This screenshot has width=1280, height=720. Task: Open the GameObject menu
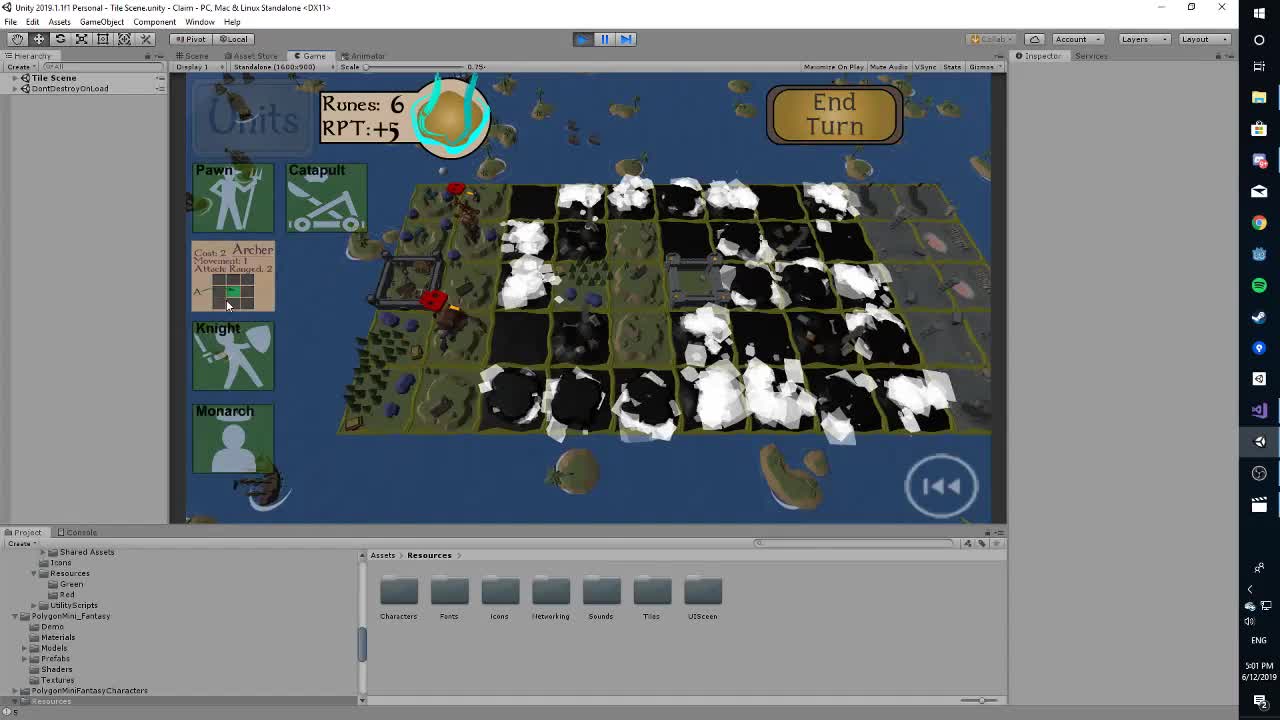tap(102, 22)
